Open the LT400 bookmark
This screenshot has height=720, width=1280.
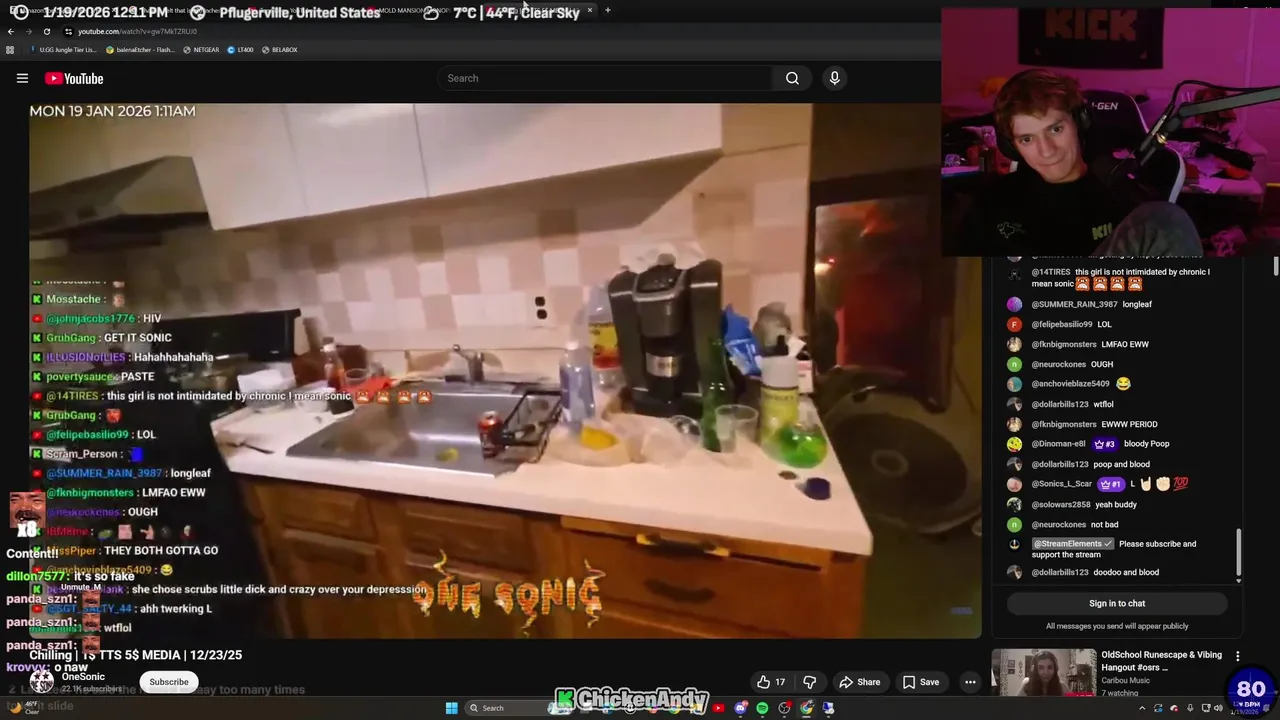(x=240, y=49)
